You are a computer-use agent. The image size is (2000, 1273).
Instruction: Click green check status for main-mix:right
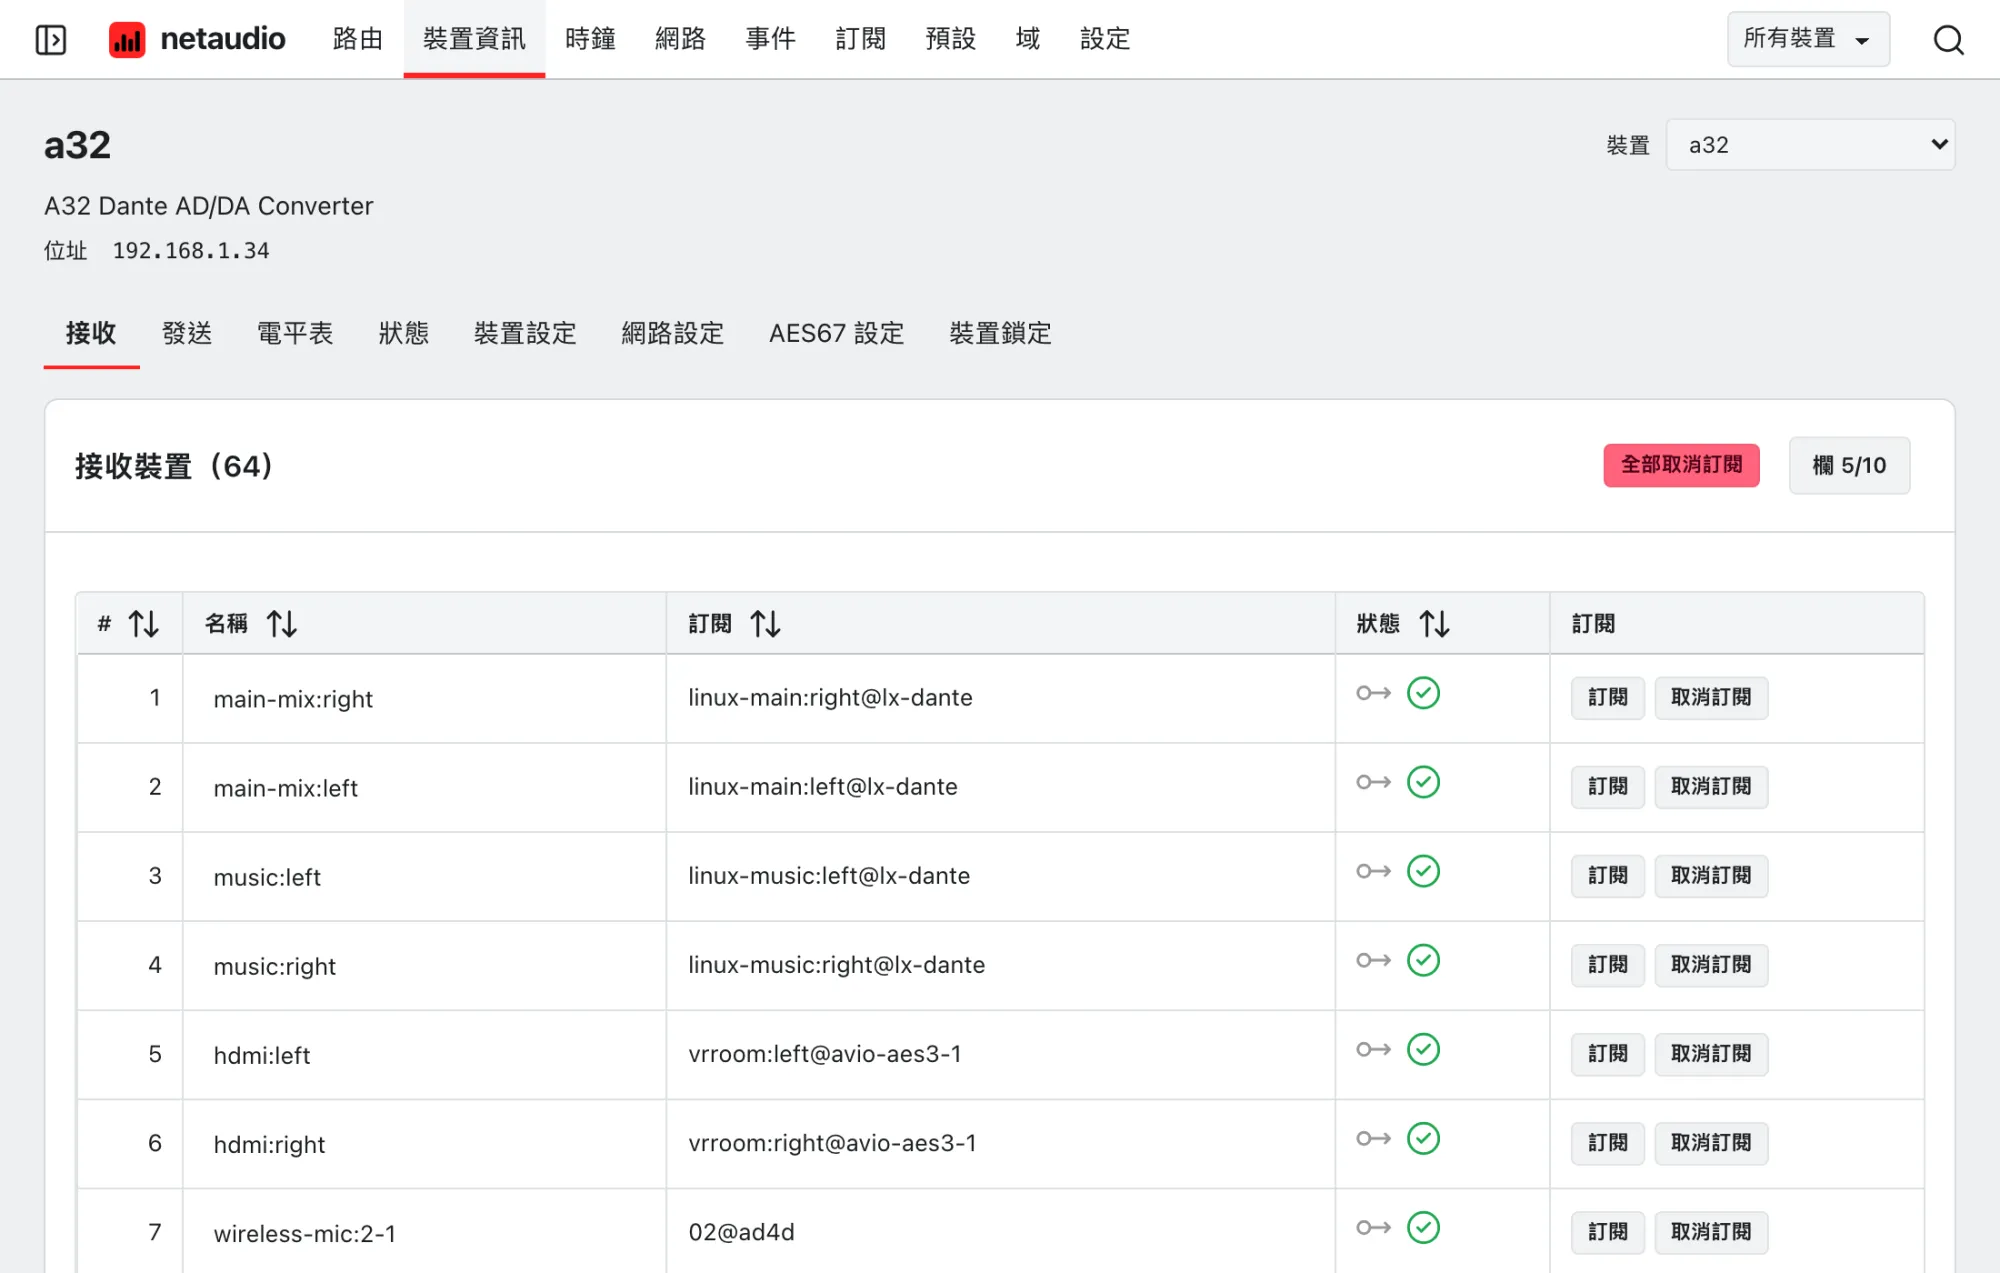1423,693
